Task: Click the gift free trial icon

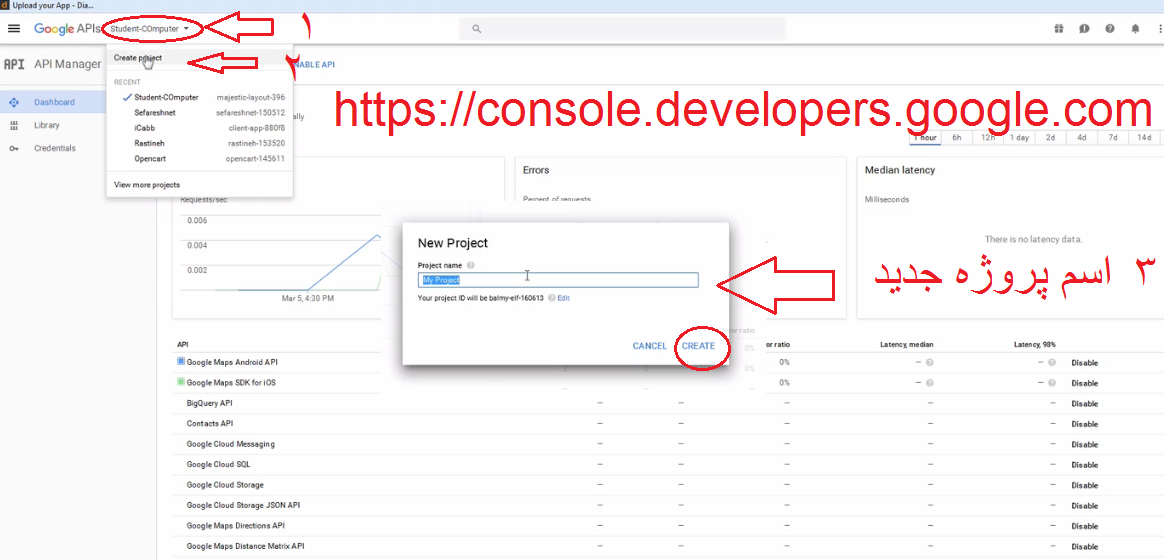Action: [x=1059, y=29]
